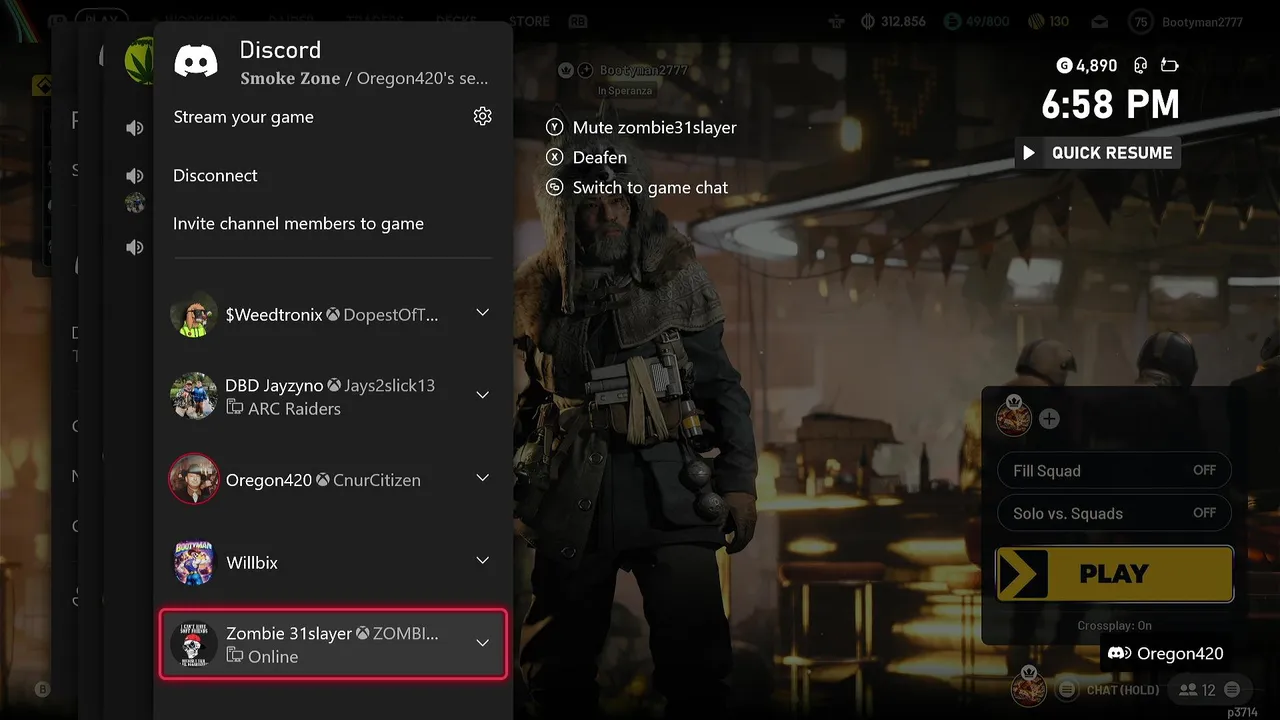This screenshot has width=1280, height=720.
Task: Click the In Speranza status text
Action: [624, 91]
